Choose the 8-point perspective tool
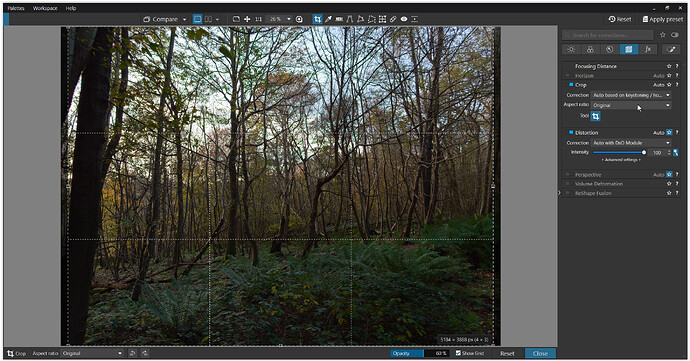 click(371, 19)
